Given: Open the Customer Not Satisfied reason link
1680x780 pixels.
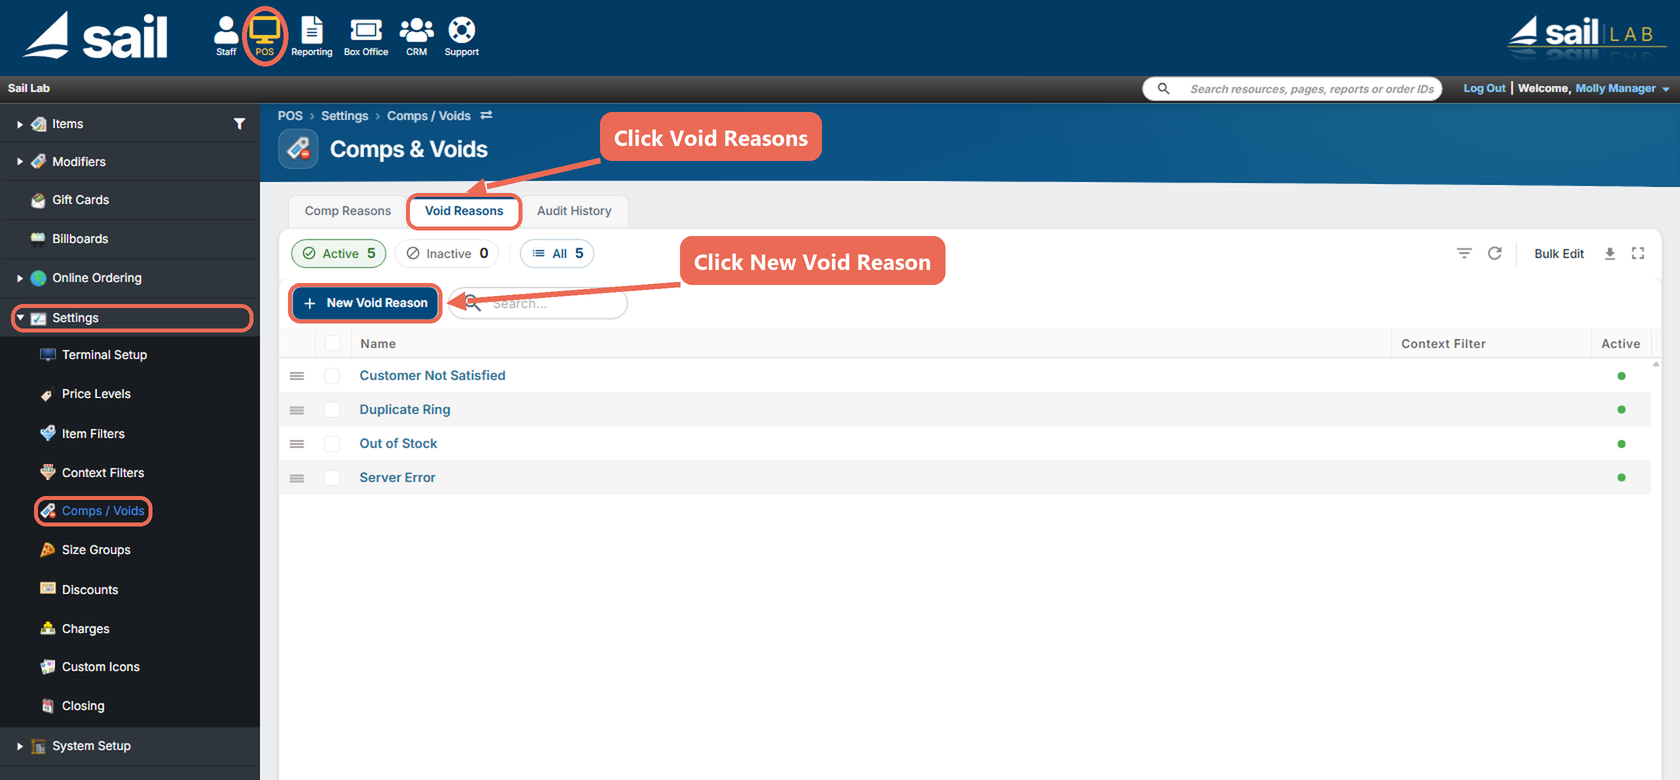Looking at the screenshot, I should click(x=432, y=376).
